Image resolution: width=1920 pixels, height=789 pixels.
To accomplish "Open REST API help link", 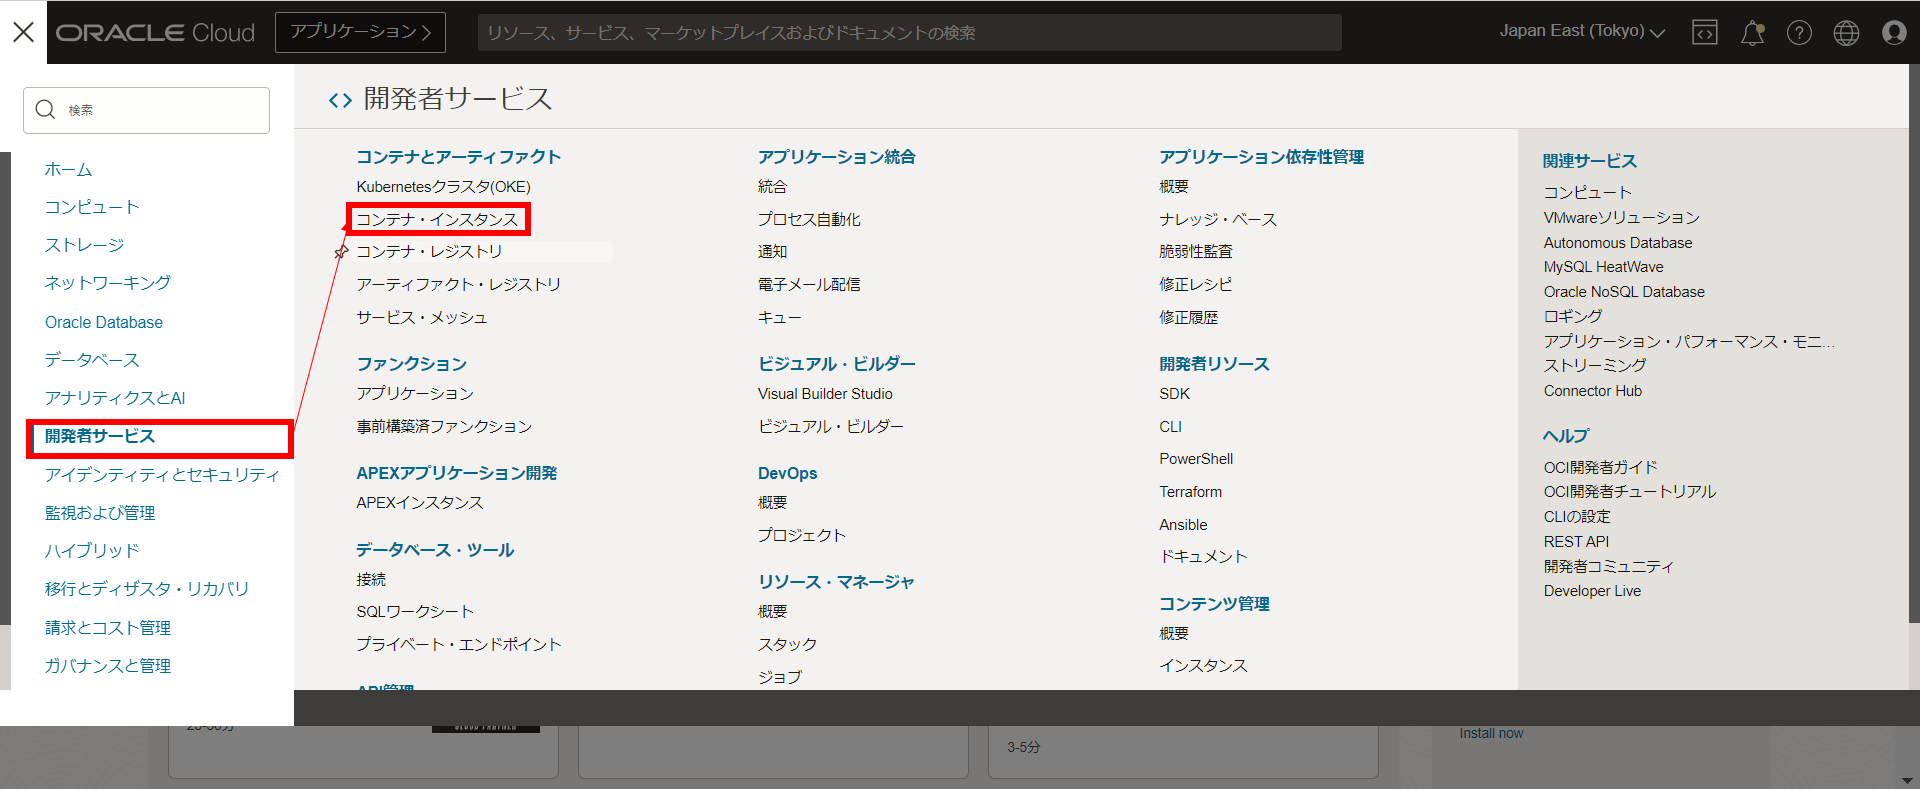I will (x=1576, y=542).
